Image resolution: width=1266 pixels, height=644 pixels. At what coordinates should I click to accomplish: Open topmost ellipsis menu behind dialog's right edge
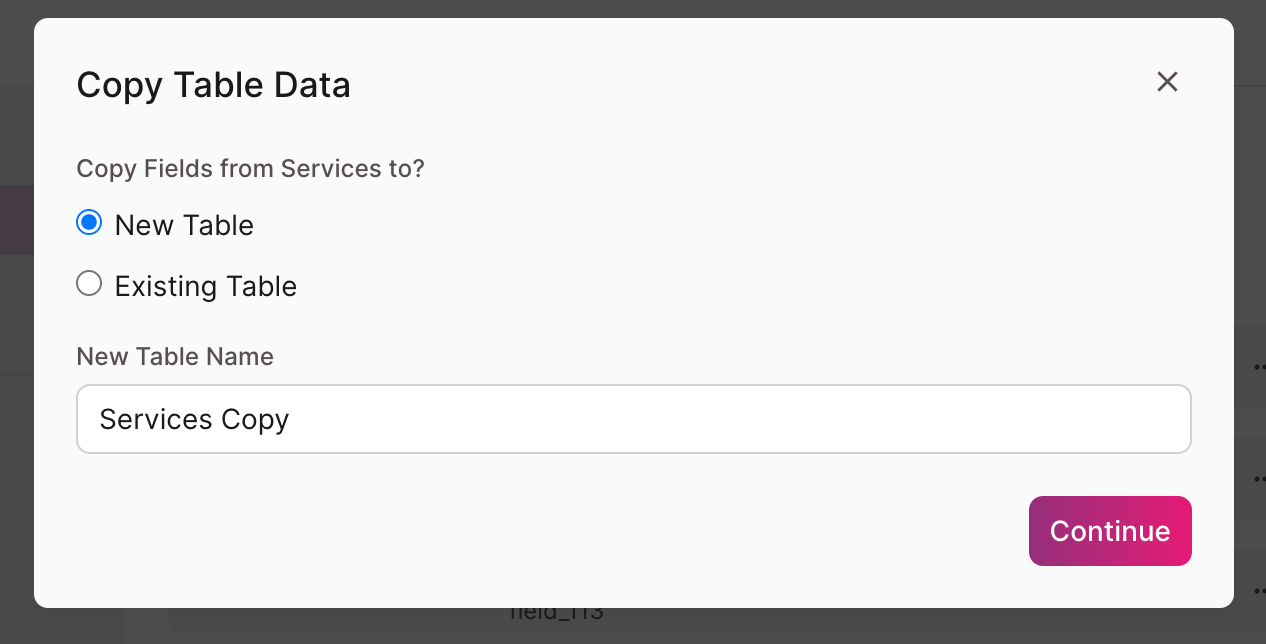coord(1258,367)
